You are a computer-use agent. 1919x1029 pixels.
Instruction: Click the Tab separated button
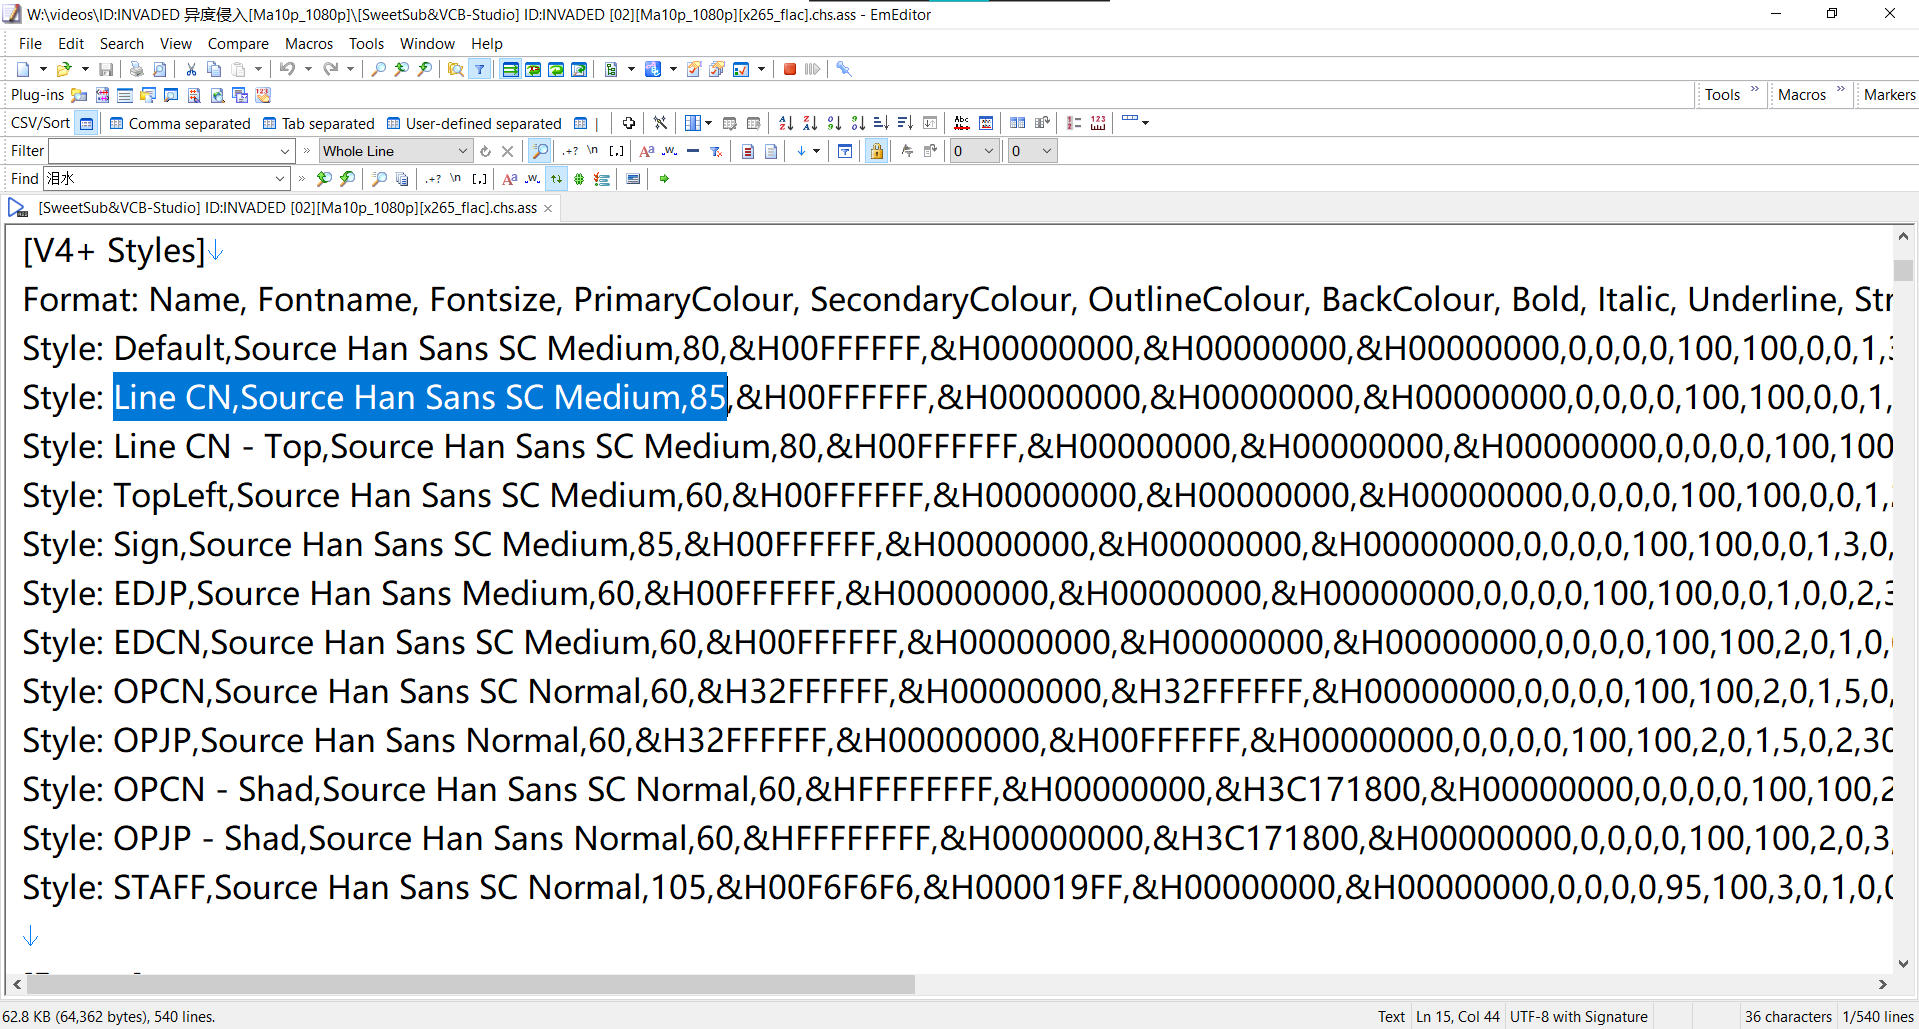coord(318,123)
